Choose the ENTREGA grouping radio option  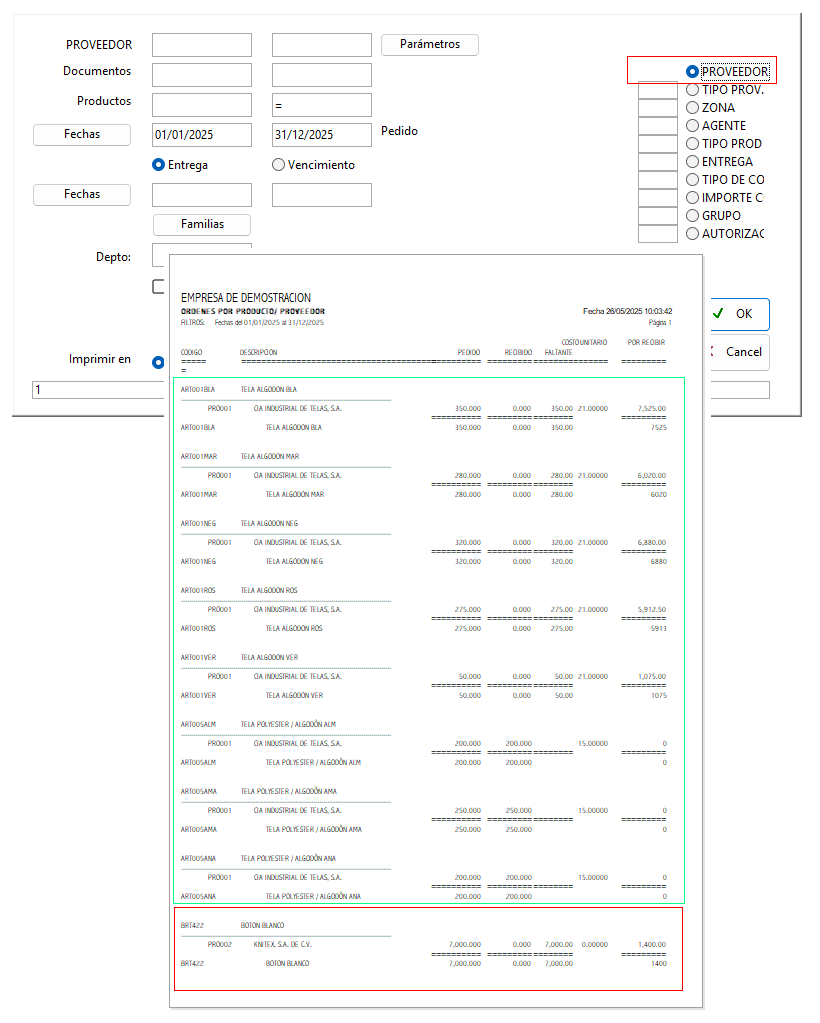tap(692, 161)
